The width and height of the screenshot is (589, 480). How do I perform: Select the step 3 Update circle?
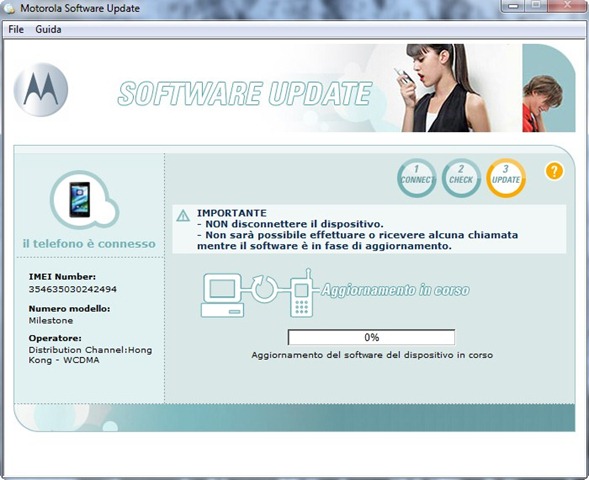click(506, 178)
